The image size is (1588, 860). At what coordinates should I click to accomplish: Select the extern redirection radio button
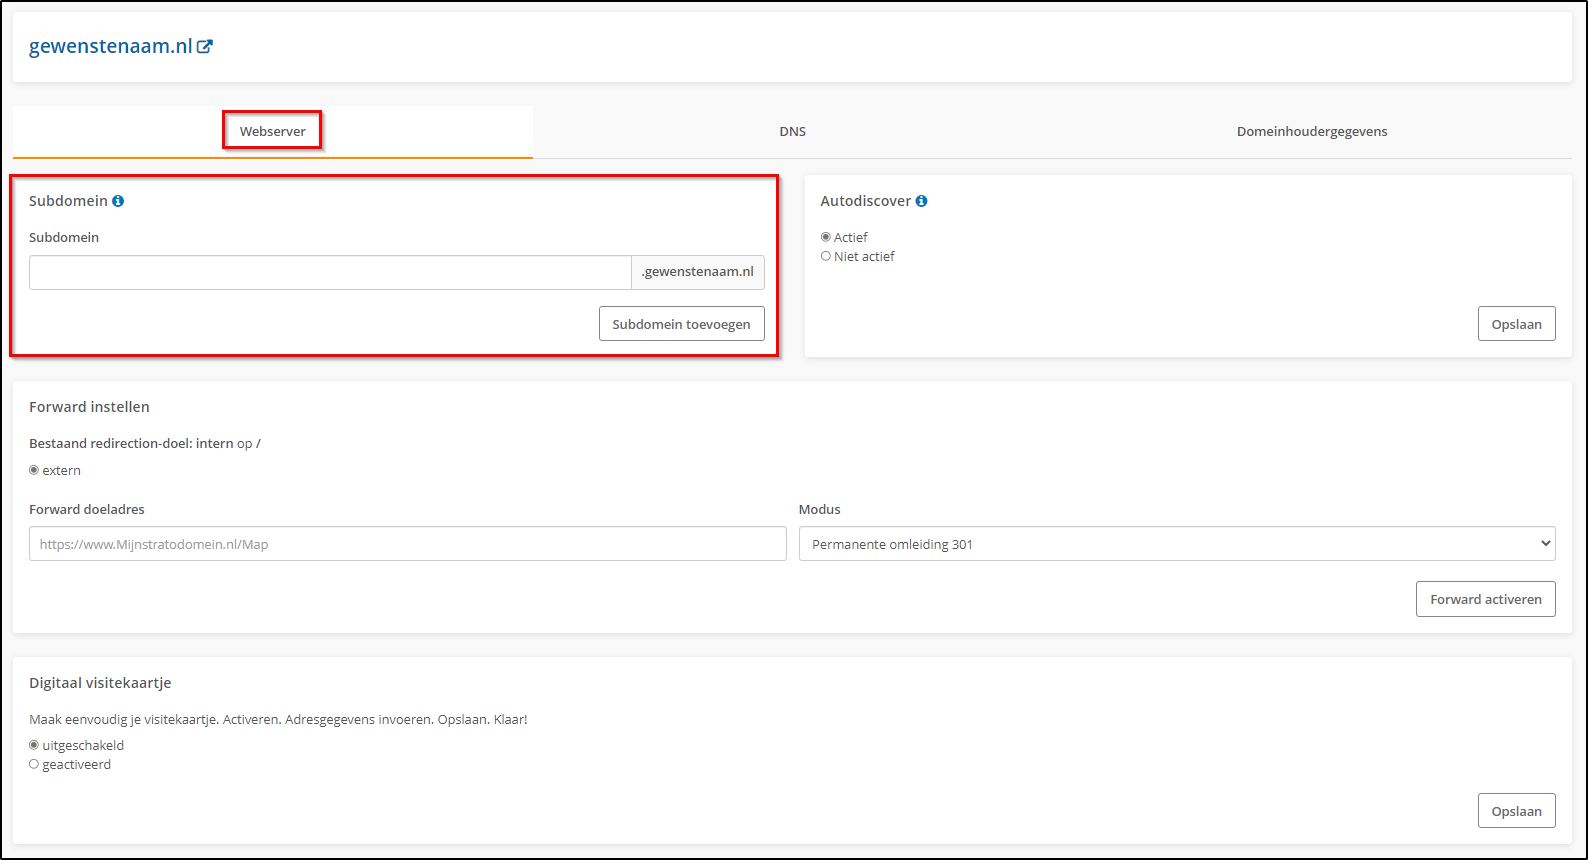(34, 470)
